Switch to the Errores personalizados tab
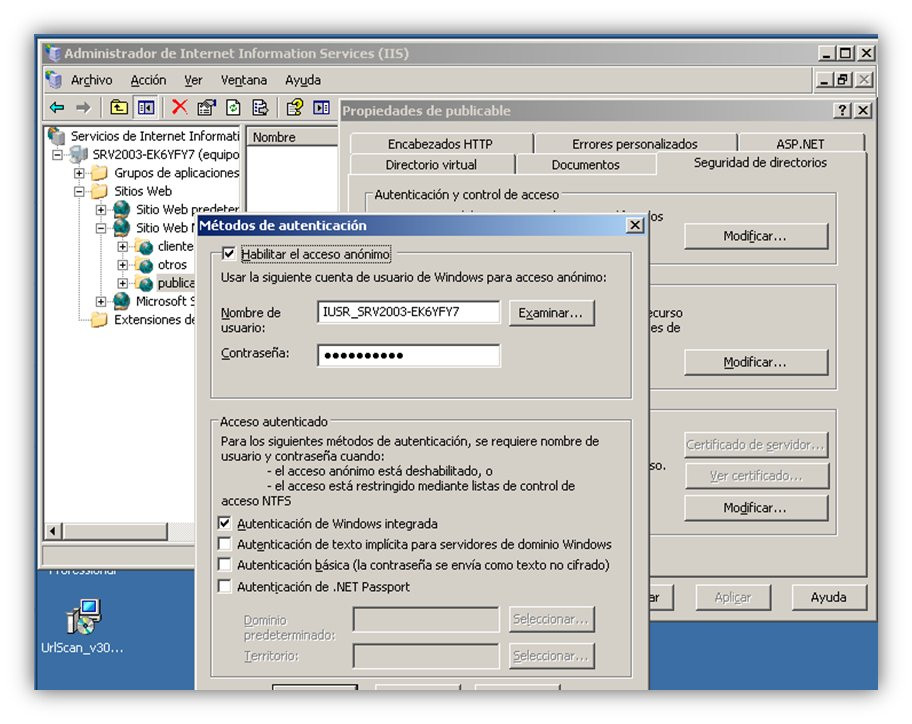This screenshot has height=724, width=912. [635, 144]
